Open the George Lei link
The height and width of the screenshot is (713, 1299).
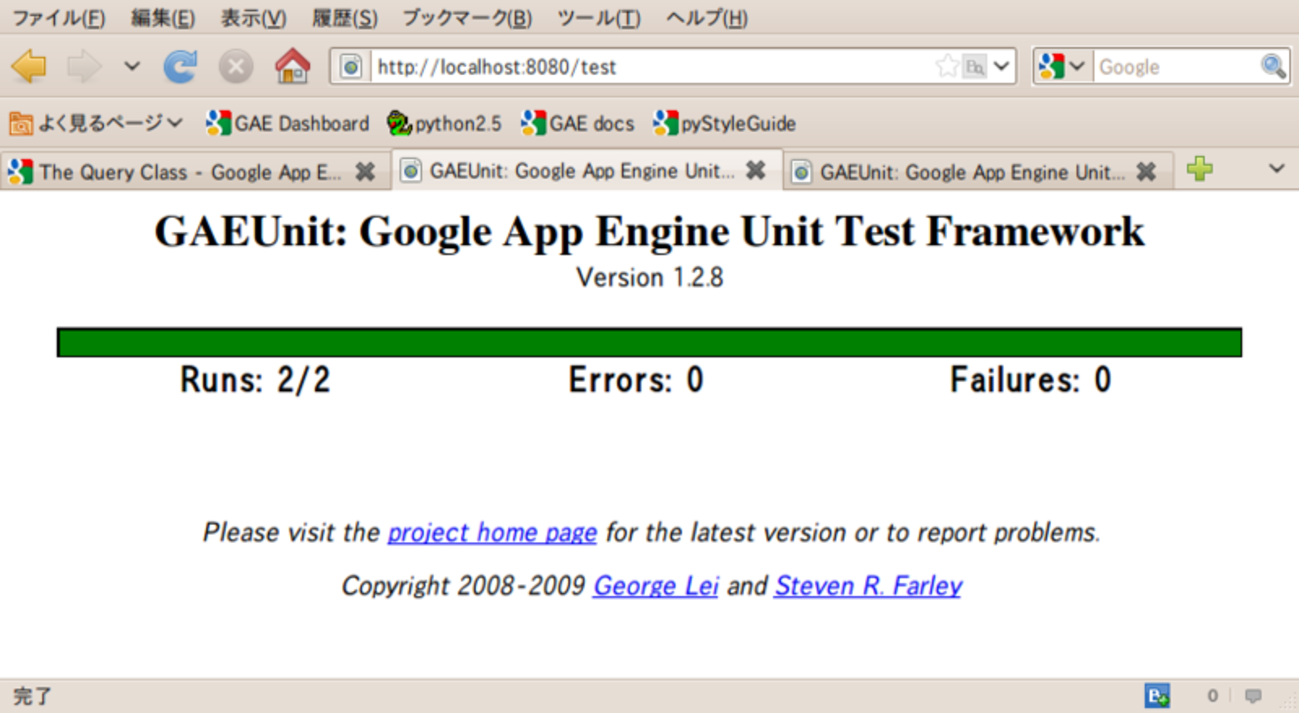click(656, 585)
